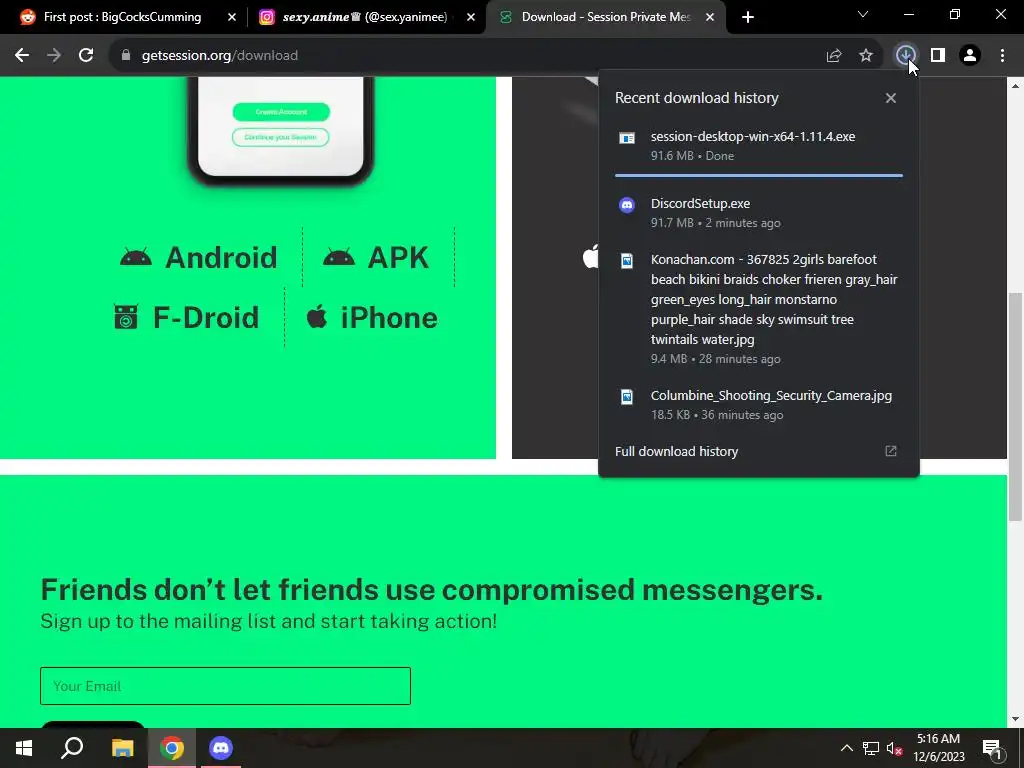The width and height of the screenshot is (1024, 768).
Task: Open File Explorer from the taskbar
Action: click(122, 748)
